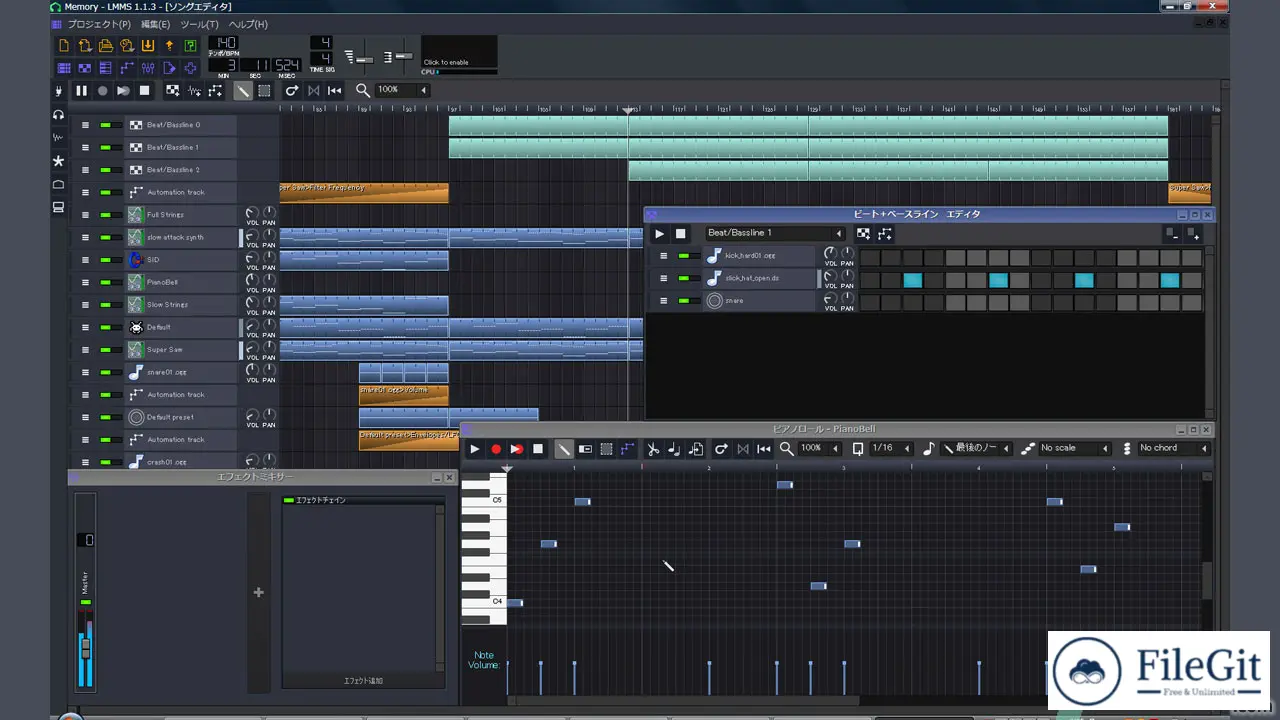Mute kick_hard01.ogg in Beat+Bassline Editor
Viewport: 1280px width, 720px height.
point(684,256)
